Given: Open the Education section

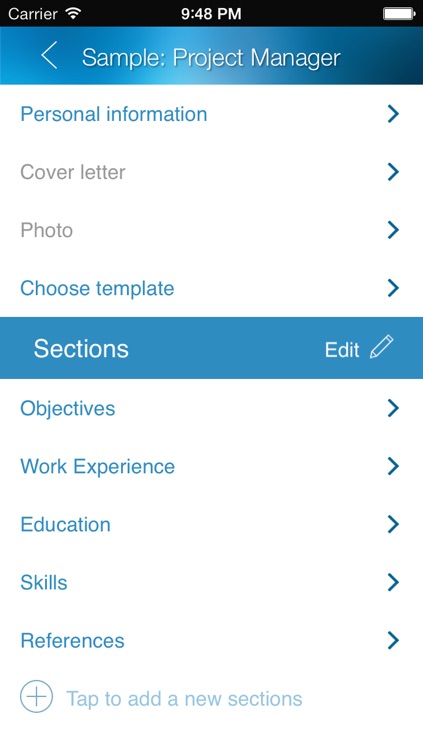Looking at the screenshot, I should click(x=212, y=524).
